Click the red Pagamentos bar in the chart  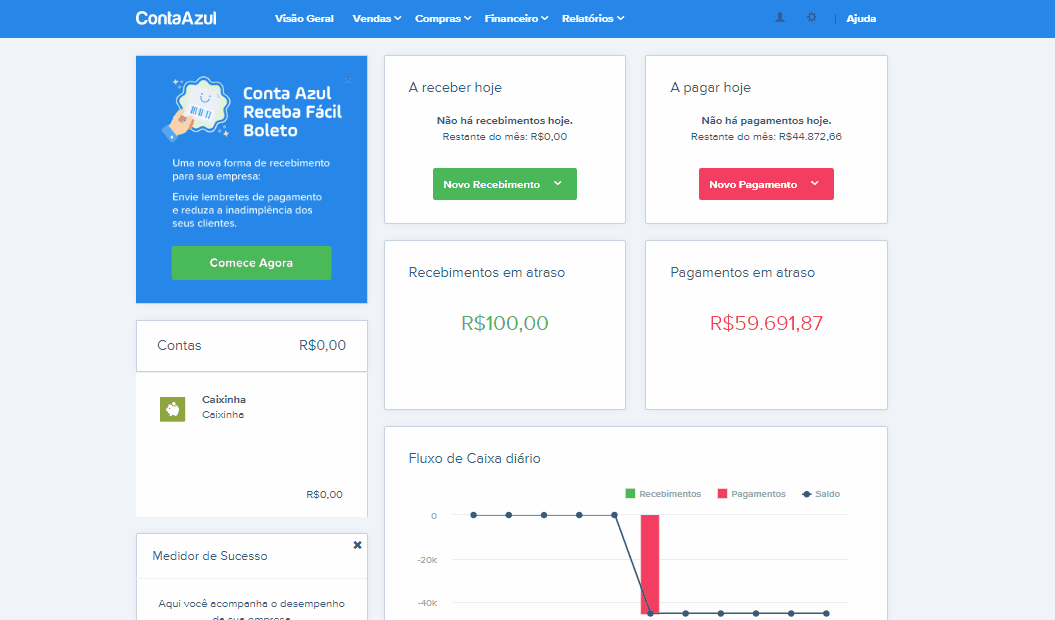point(650,564)
